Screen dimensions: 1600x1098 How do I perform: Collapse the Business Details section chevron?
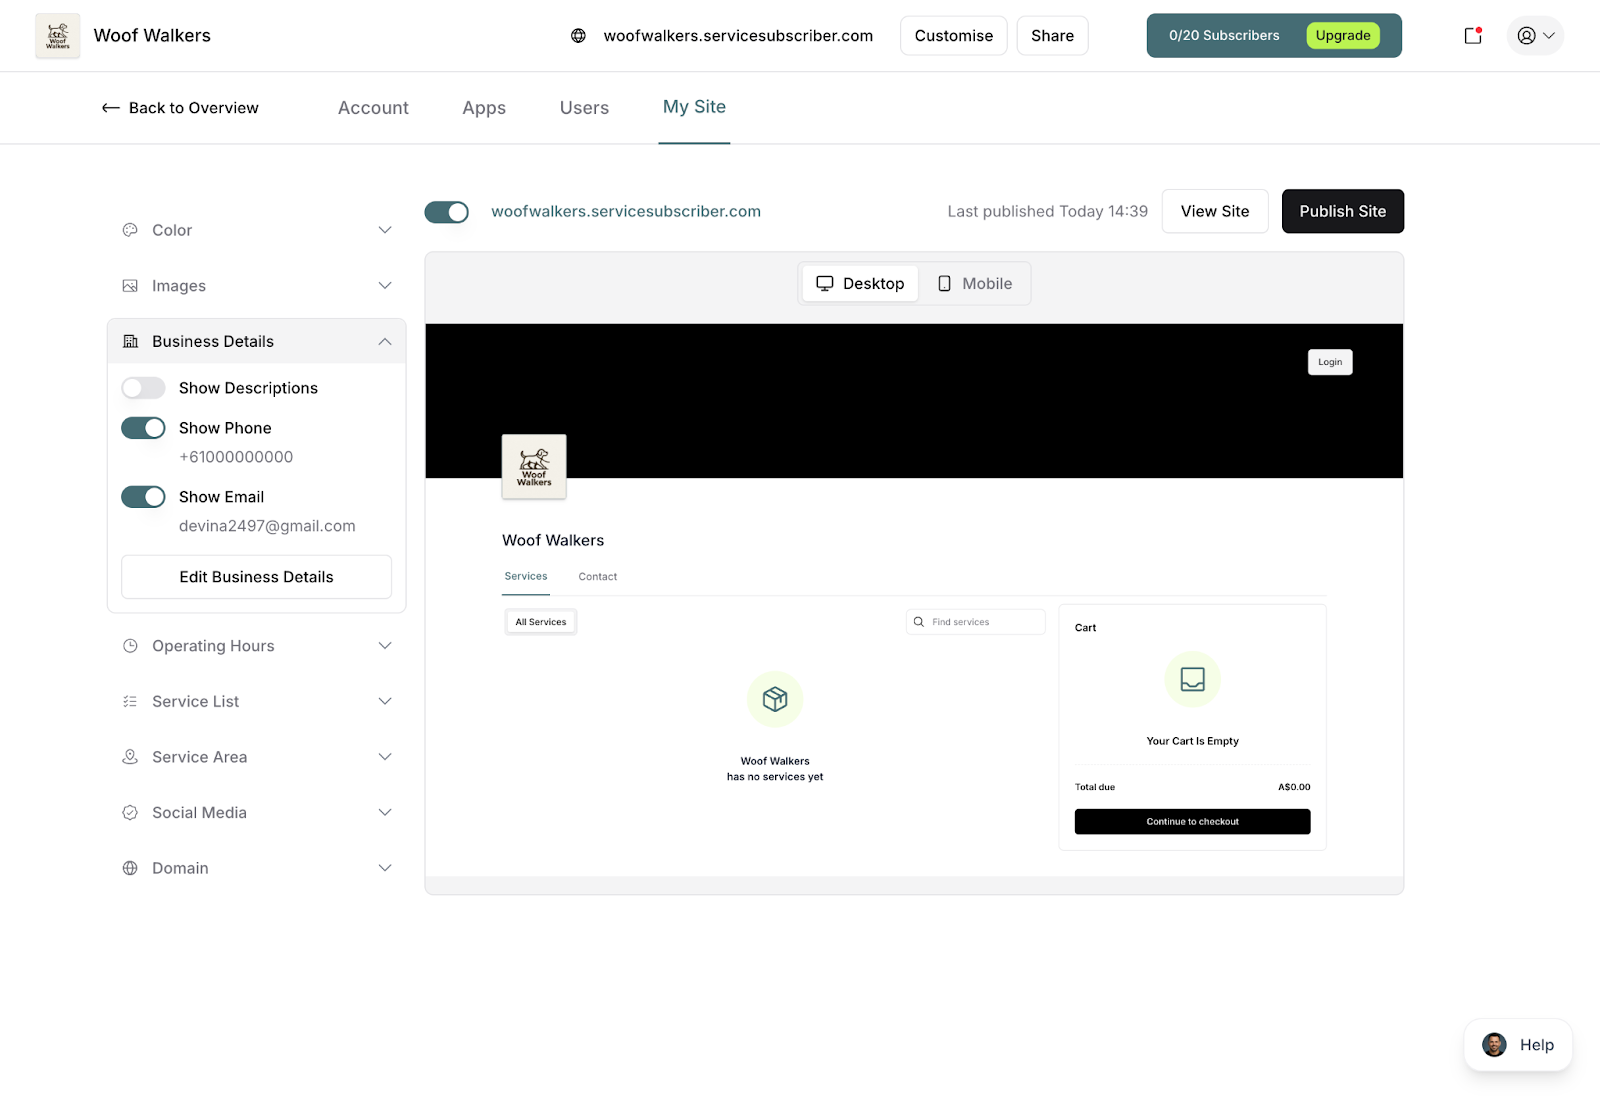pos(385,342)
